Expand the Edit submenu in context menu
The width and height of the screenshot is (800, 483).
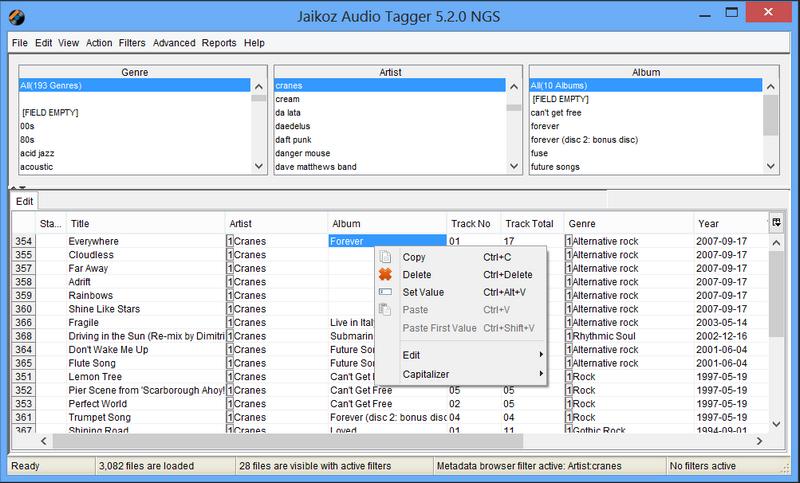pos(461,355)
